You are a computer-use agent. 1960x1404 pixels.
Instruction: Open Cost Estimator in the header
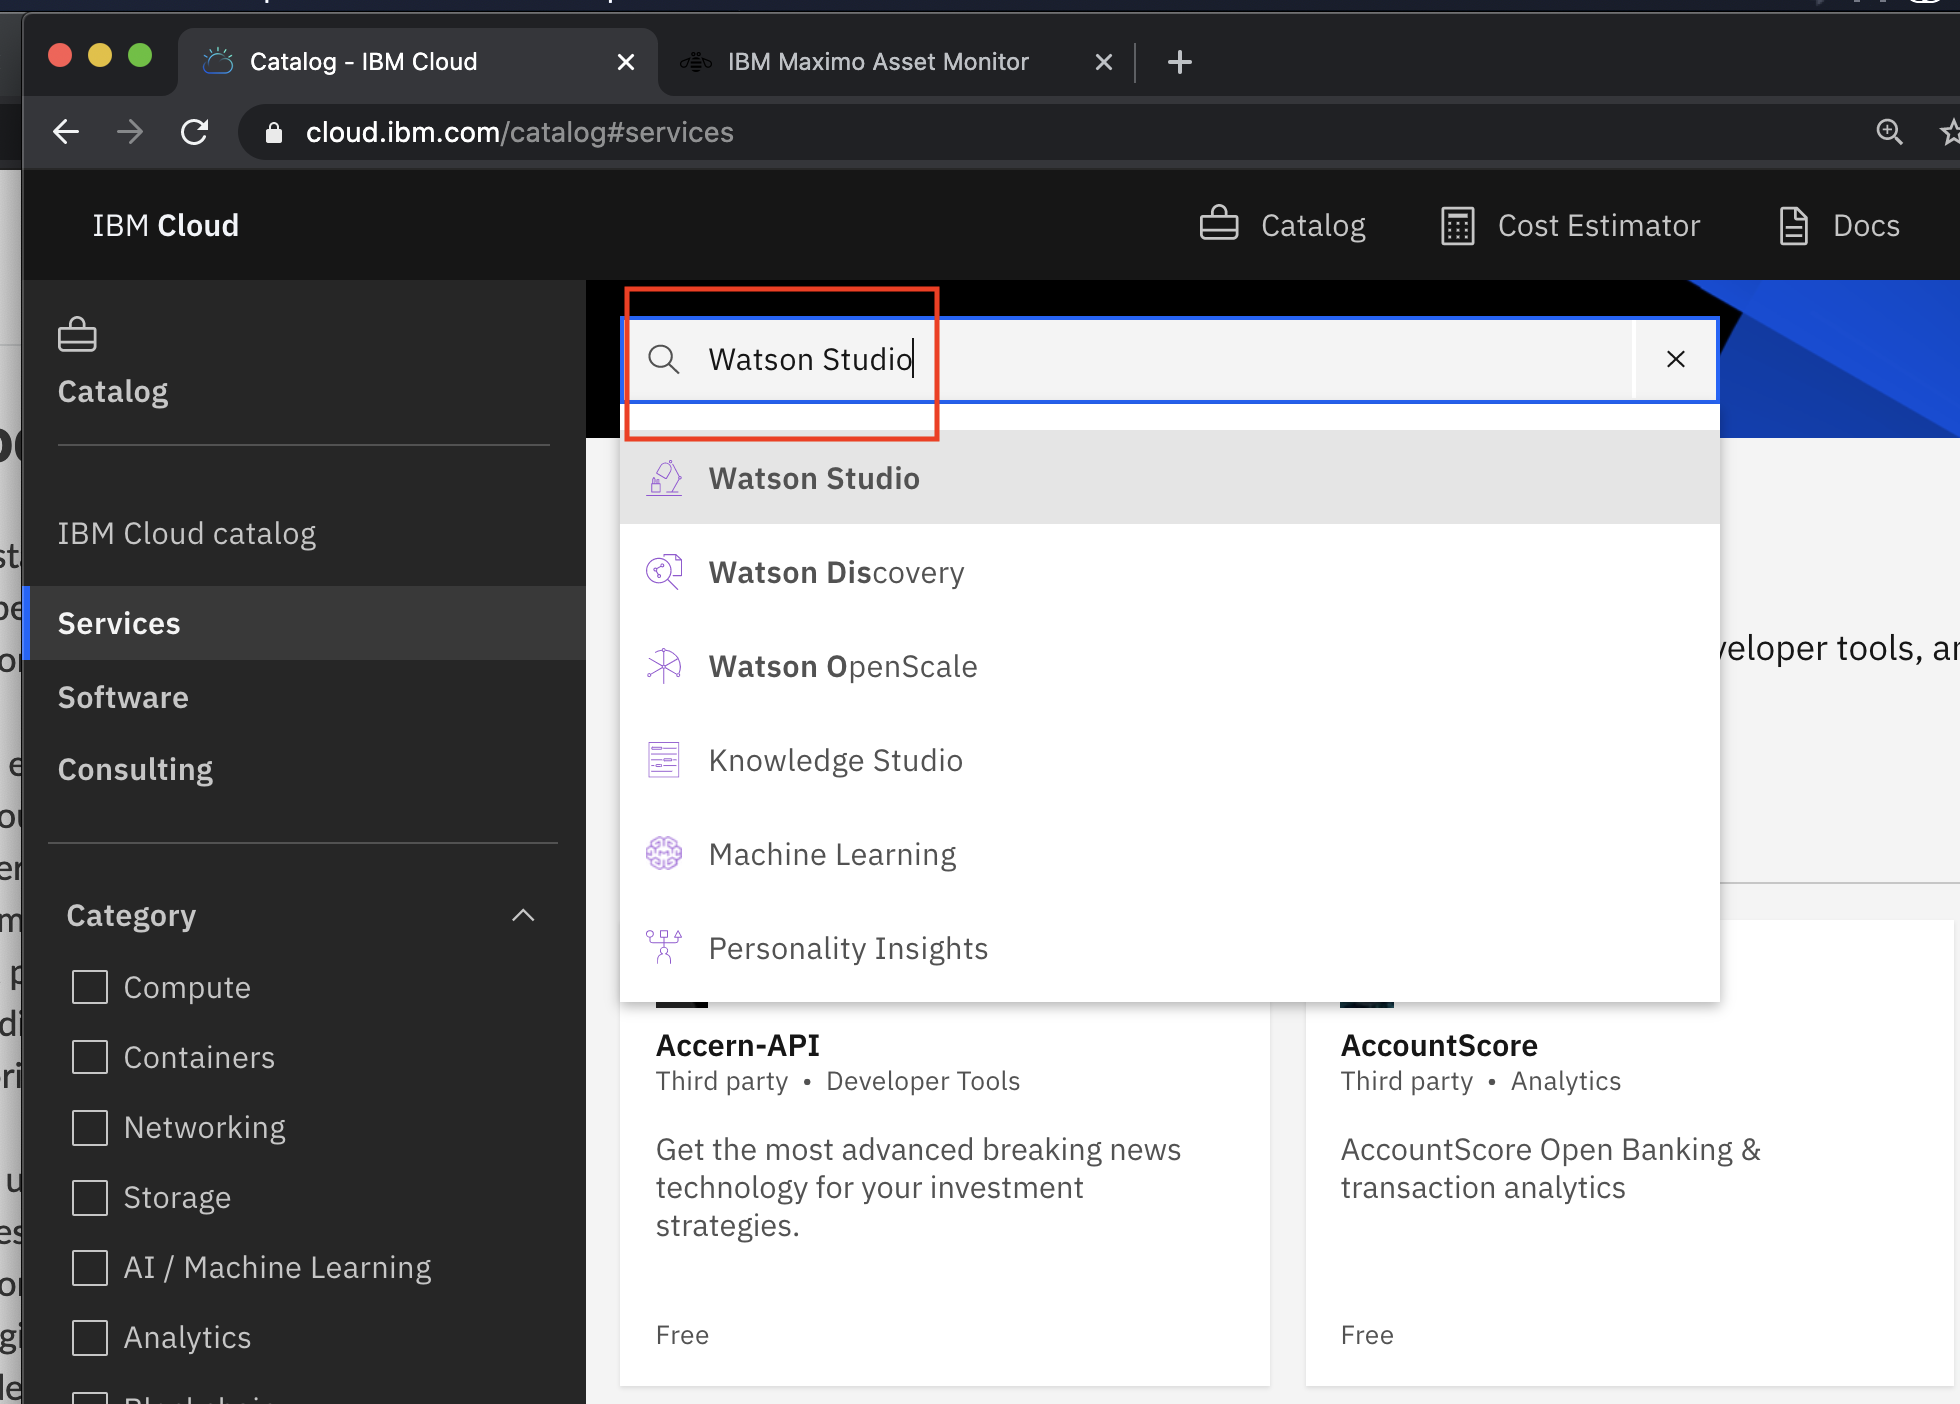[1570, 226]
